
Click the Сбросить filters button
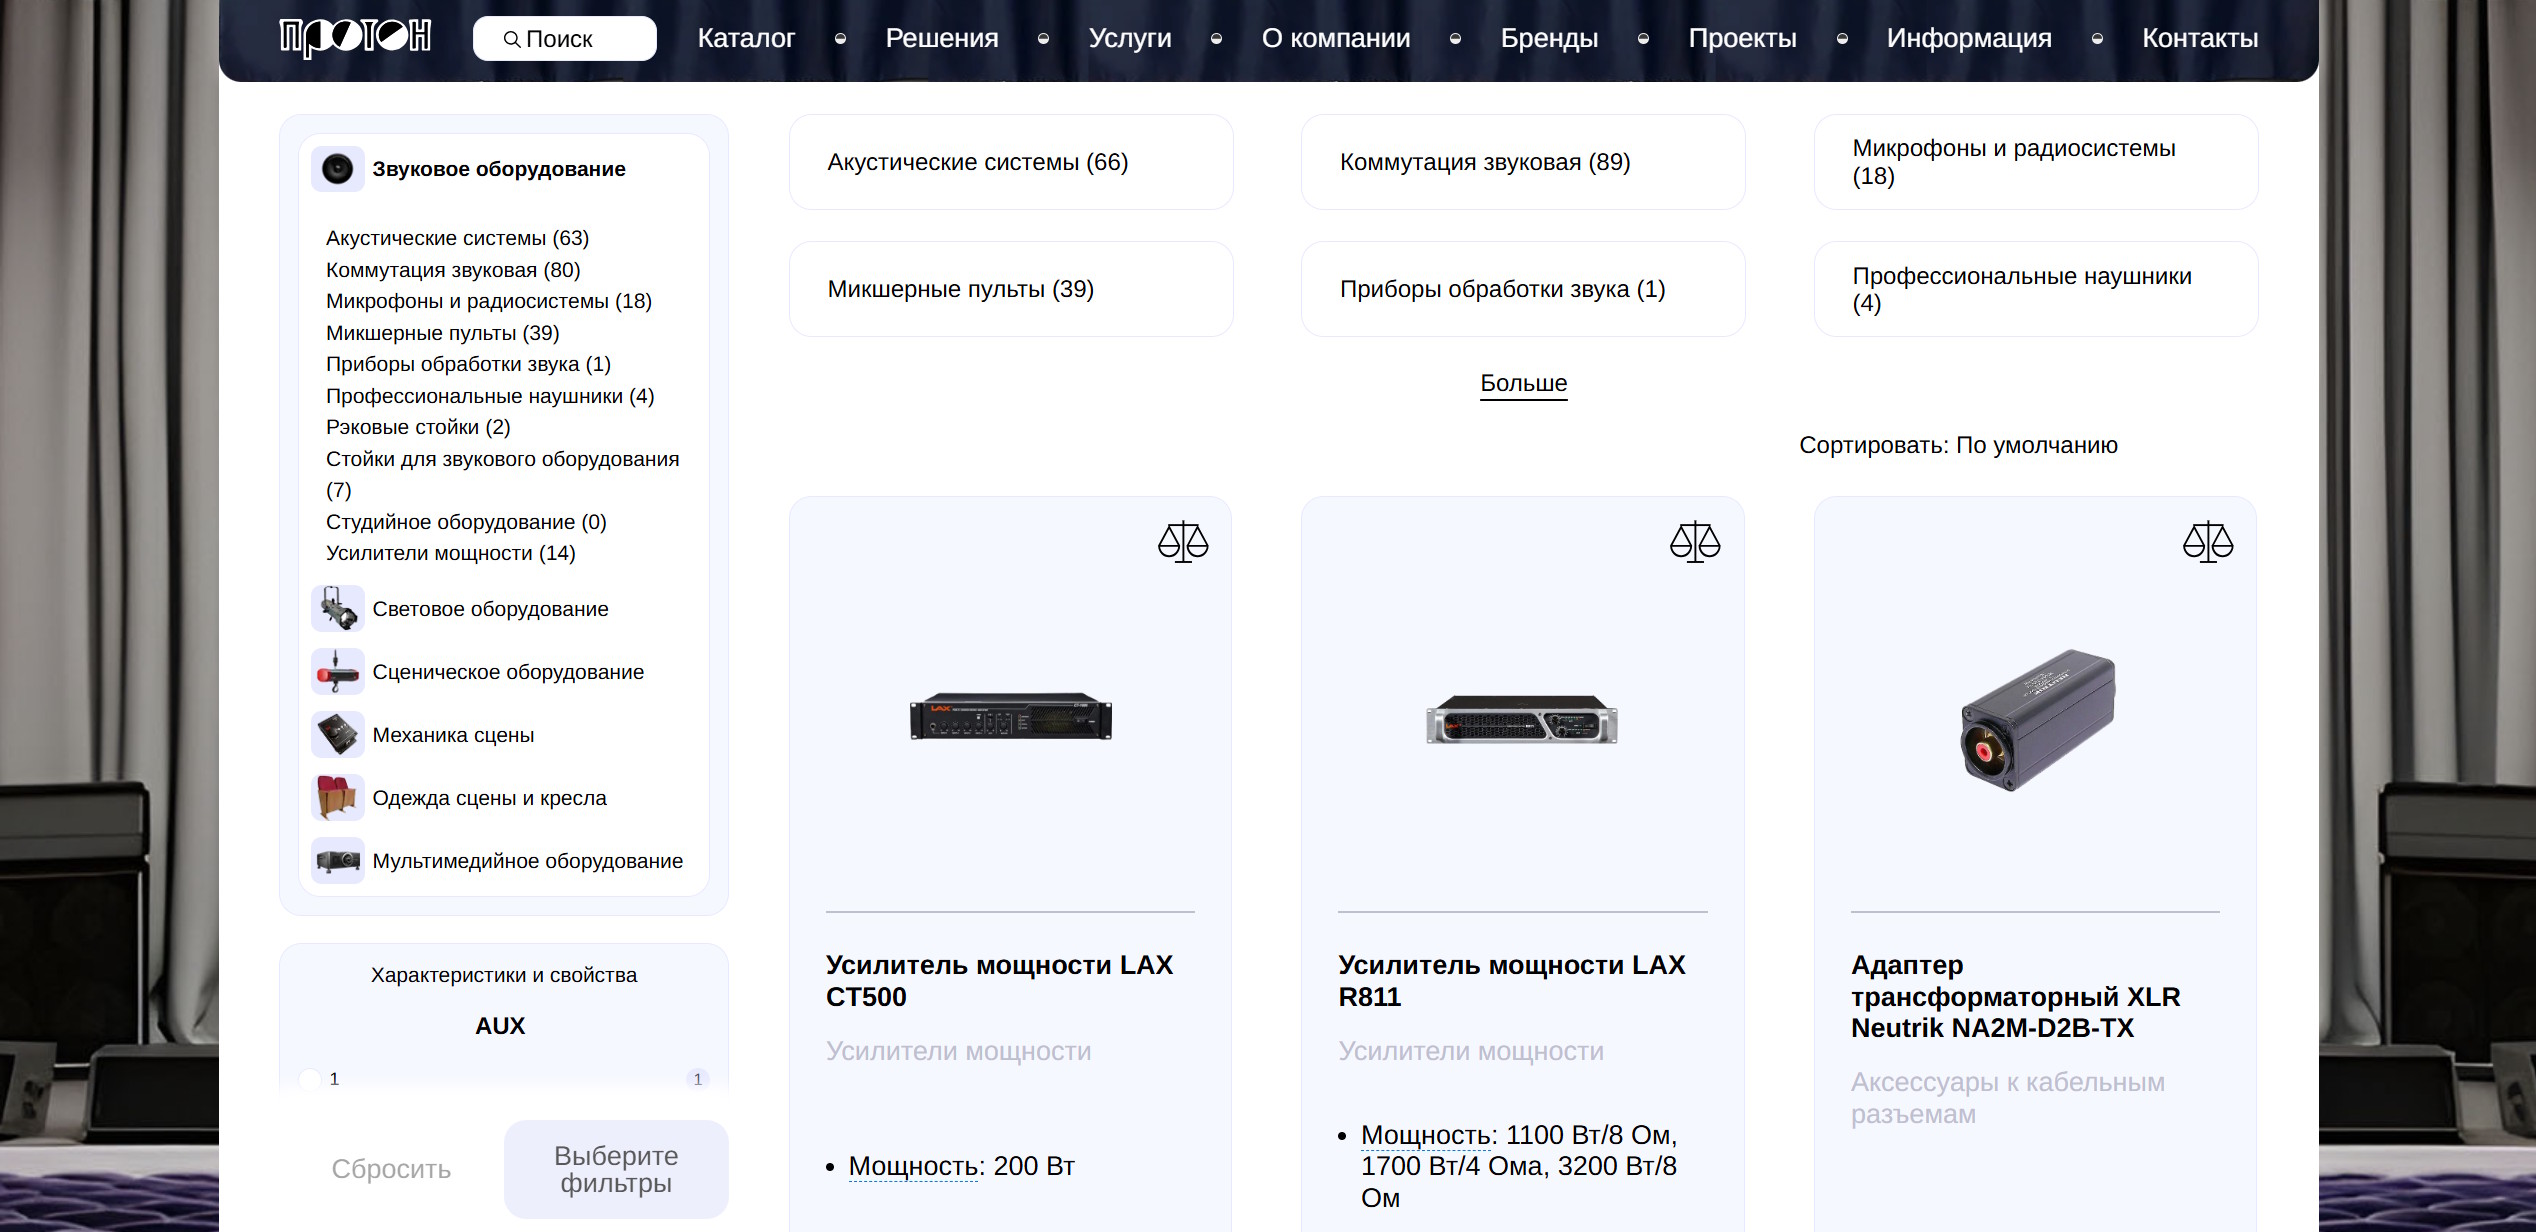pyautogui.click(x=391, y=1169)
